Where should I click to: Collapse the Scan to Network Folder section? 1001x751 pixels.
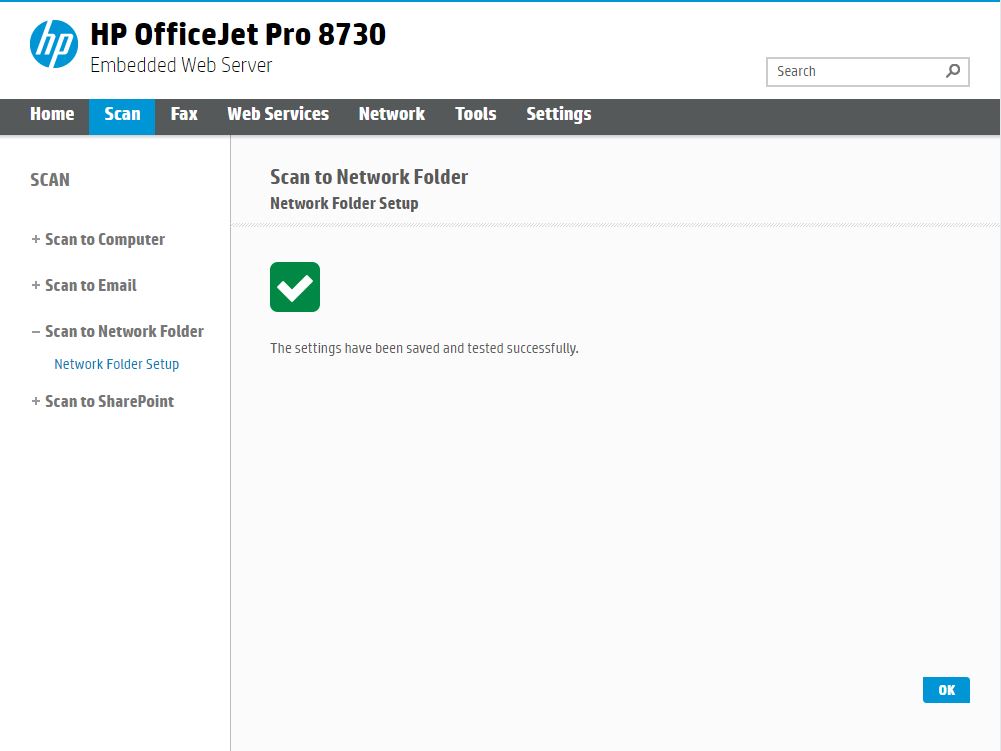coord(117,331)
